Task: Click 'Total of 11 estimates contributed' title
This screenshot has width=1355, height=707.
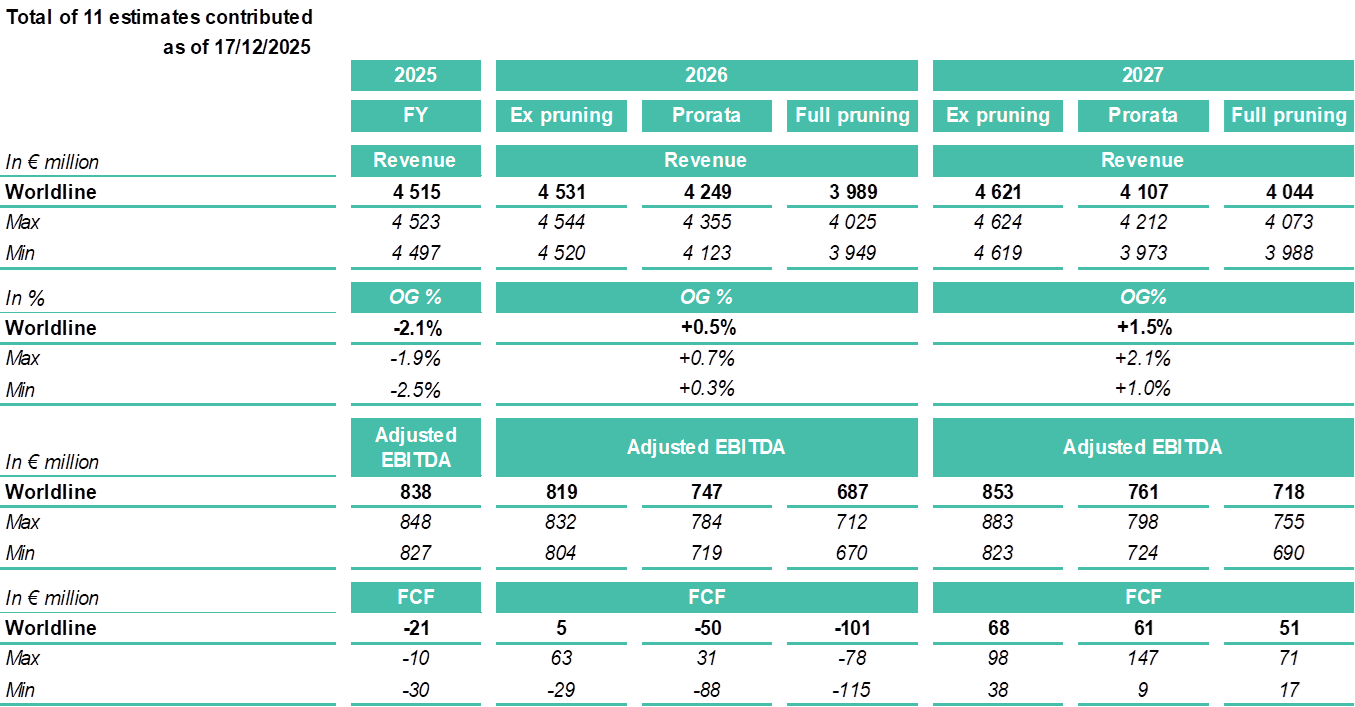Action: (x=159, y=17)
